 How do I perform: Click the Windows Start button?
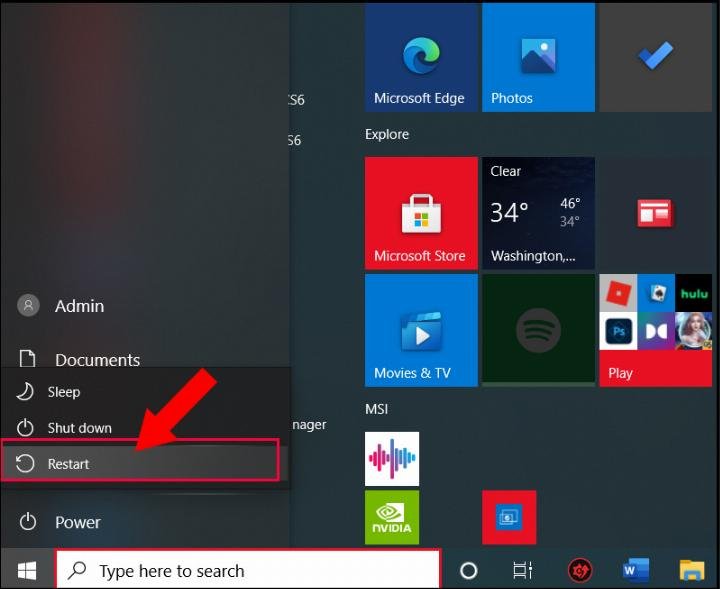click(x=27, y=571)
